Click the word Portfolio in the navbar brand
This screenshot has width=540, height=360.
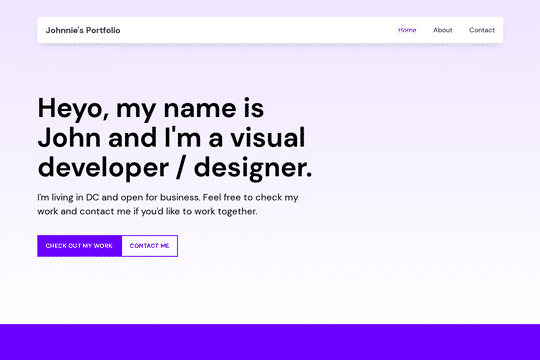click(103, 30)
